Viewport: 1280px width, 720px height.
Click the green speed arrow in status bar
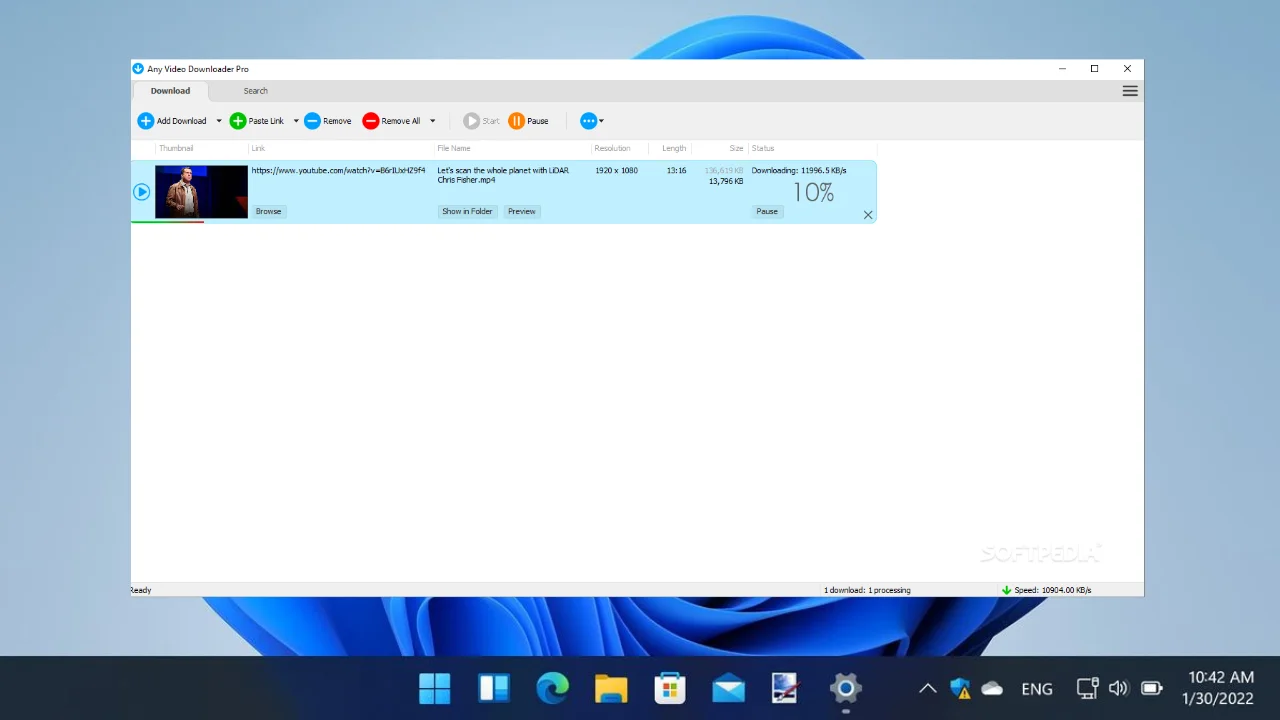pos(1006,590)
